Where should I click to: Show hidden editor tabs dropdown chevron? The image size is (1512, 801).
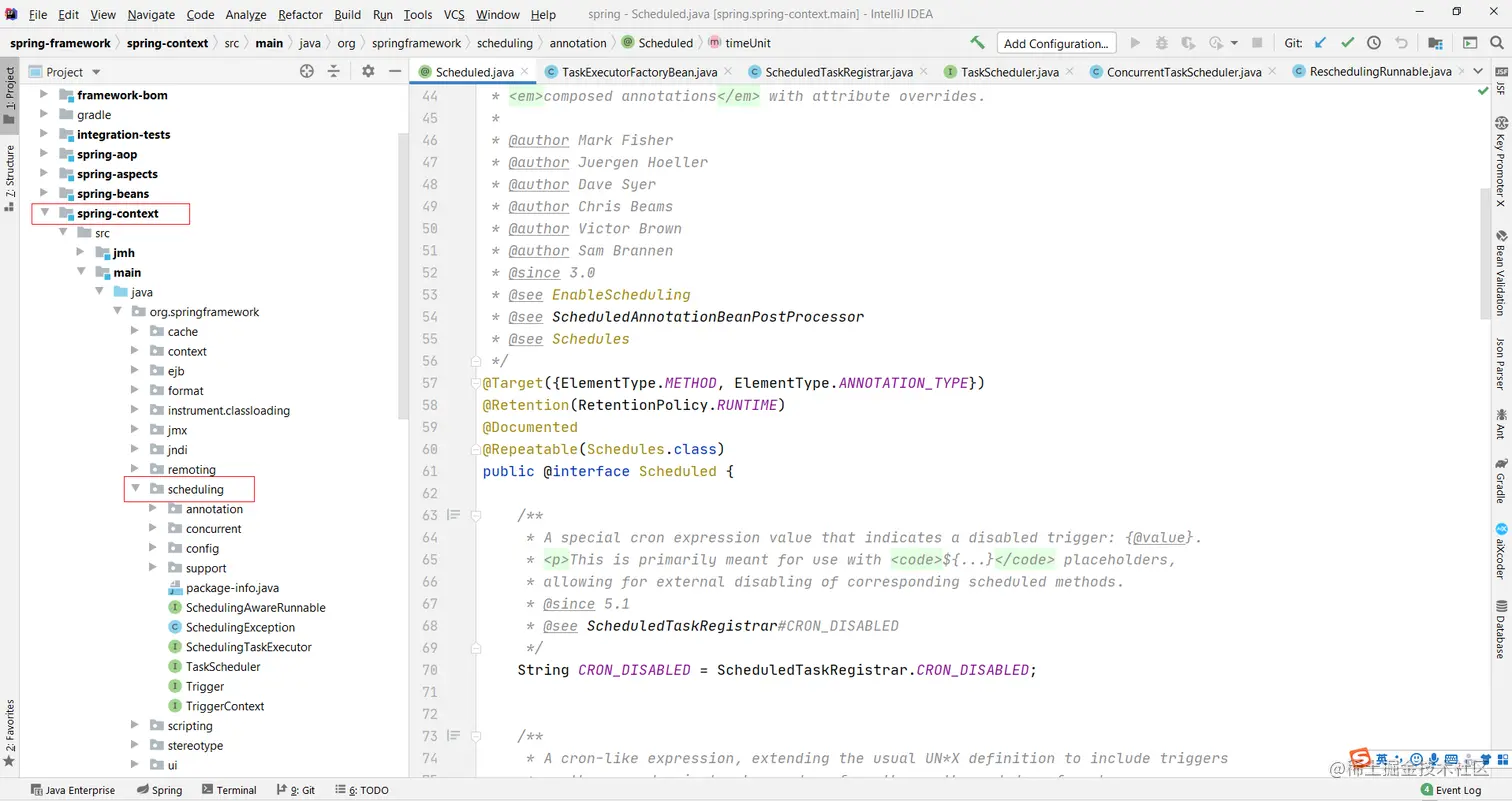click(1479, 72)
